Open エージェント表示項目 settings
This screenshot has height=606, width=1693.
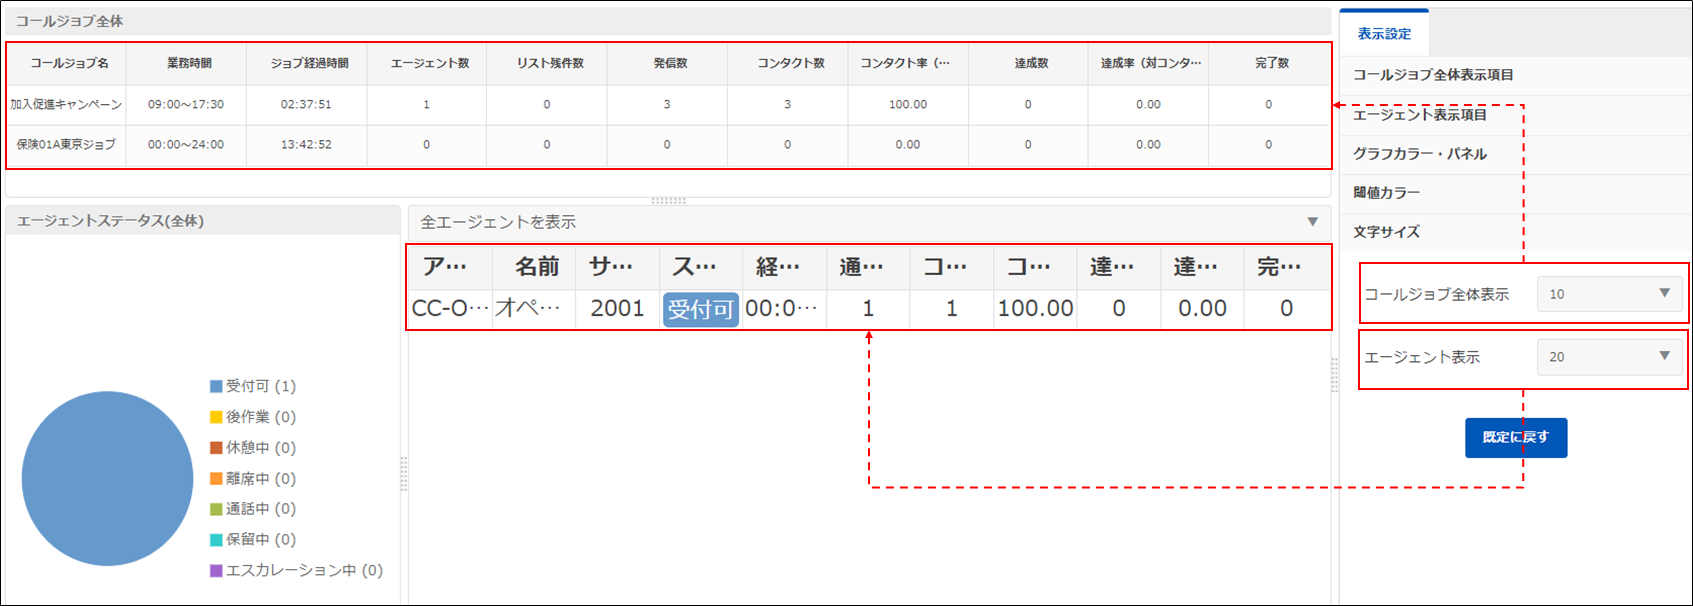[x=1419, y=115]
